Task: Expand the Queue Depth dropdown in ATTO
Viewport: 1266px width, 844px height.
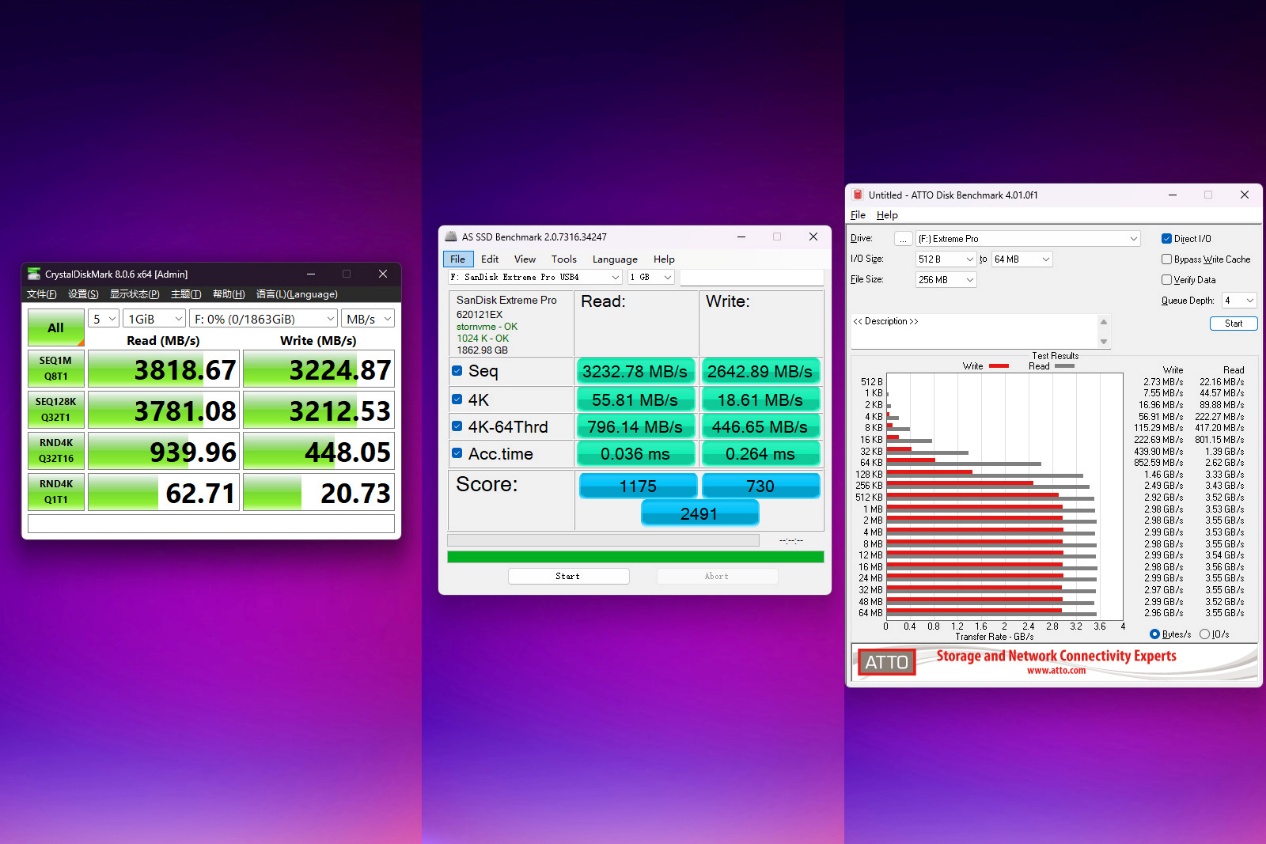Action: (x=1238, y=300)
